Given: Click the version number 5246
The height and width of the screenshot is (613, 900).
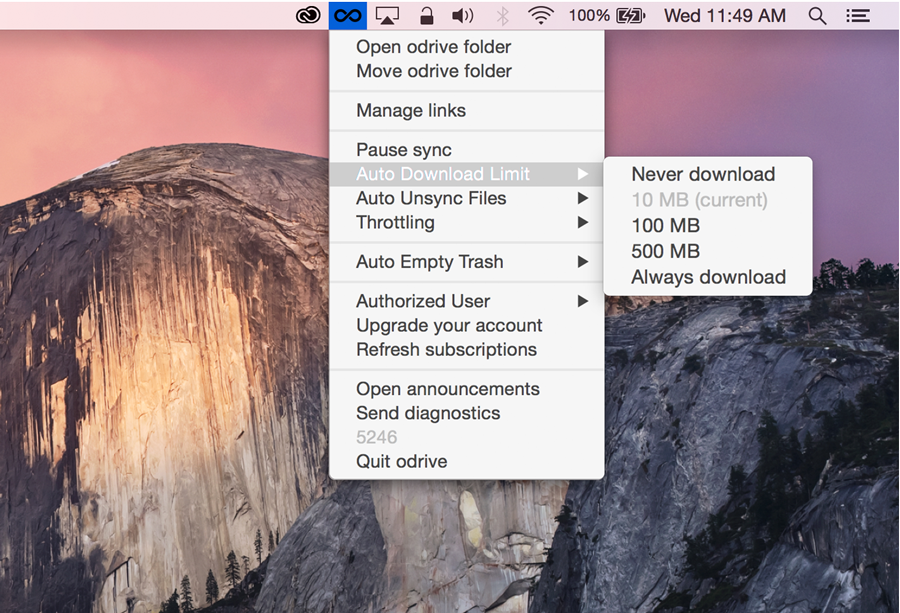Looking at the screenshot, I should click(377, 437).
